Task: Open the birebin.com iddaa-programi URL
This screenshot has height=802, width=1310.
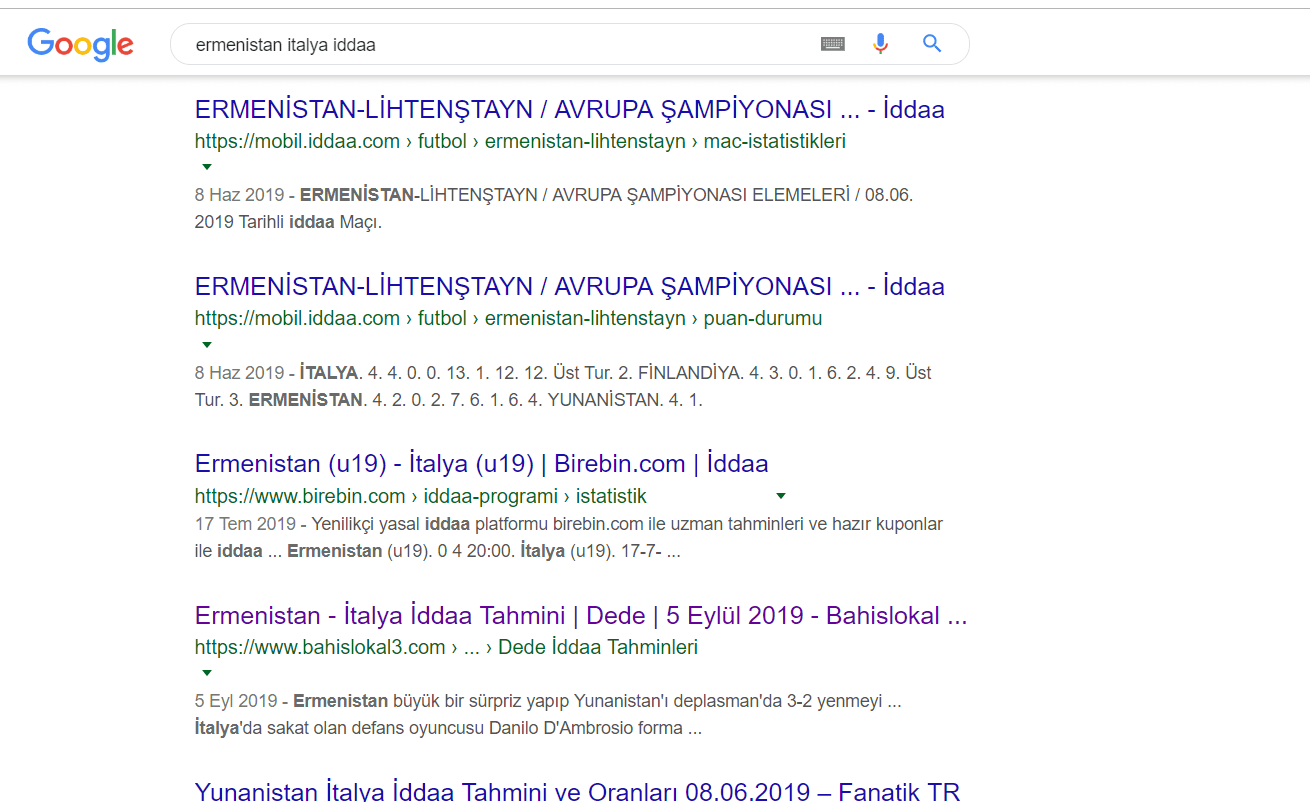Action: (420, 496)
